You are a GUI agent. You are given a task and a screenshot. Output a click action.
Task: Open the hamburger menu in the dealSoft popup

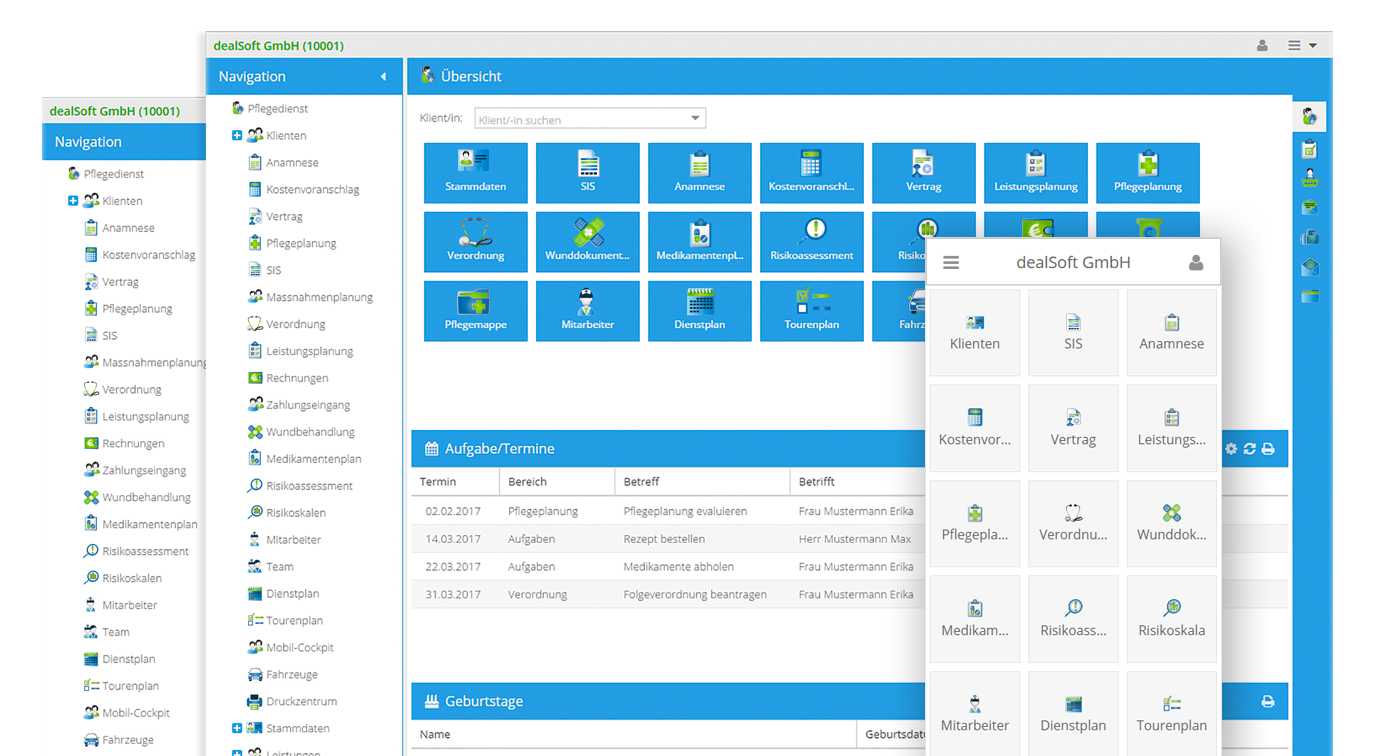(951, 262)
